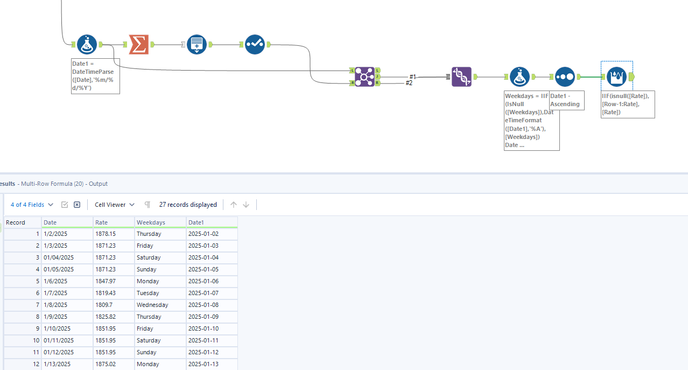Image resolution: width=688 pixels, height=370 pixels.
Task: Select the Select tool with the checkmark icon
Action: 254,44
